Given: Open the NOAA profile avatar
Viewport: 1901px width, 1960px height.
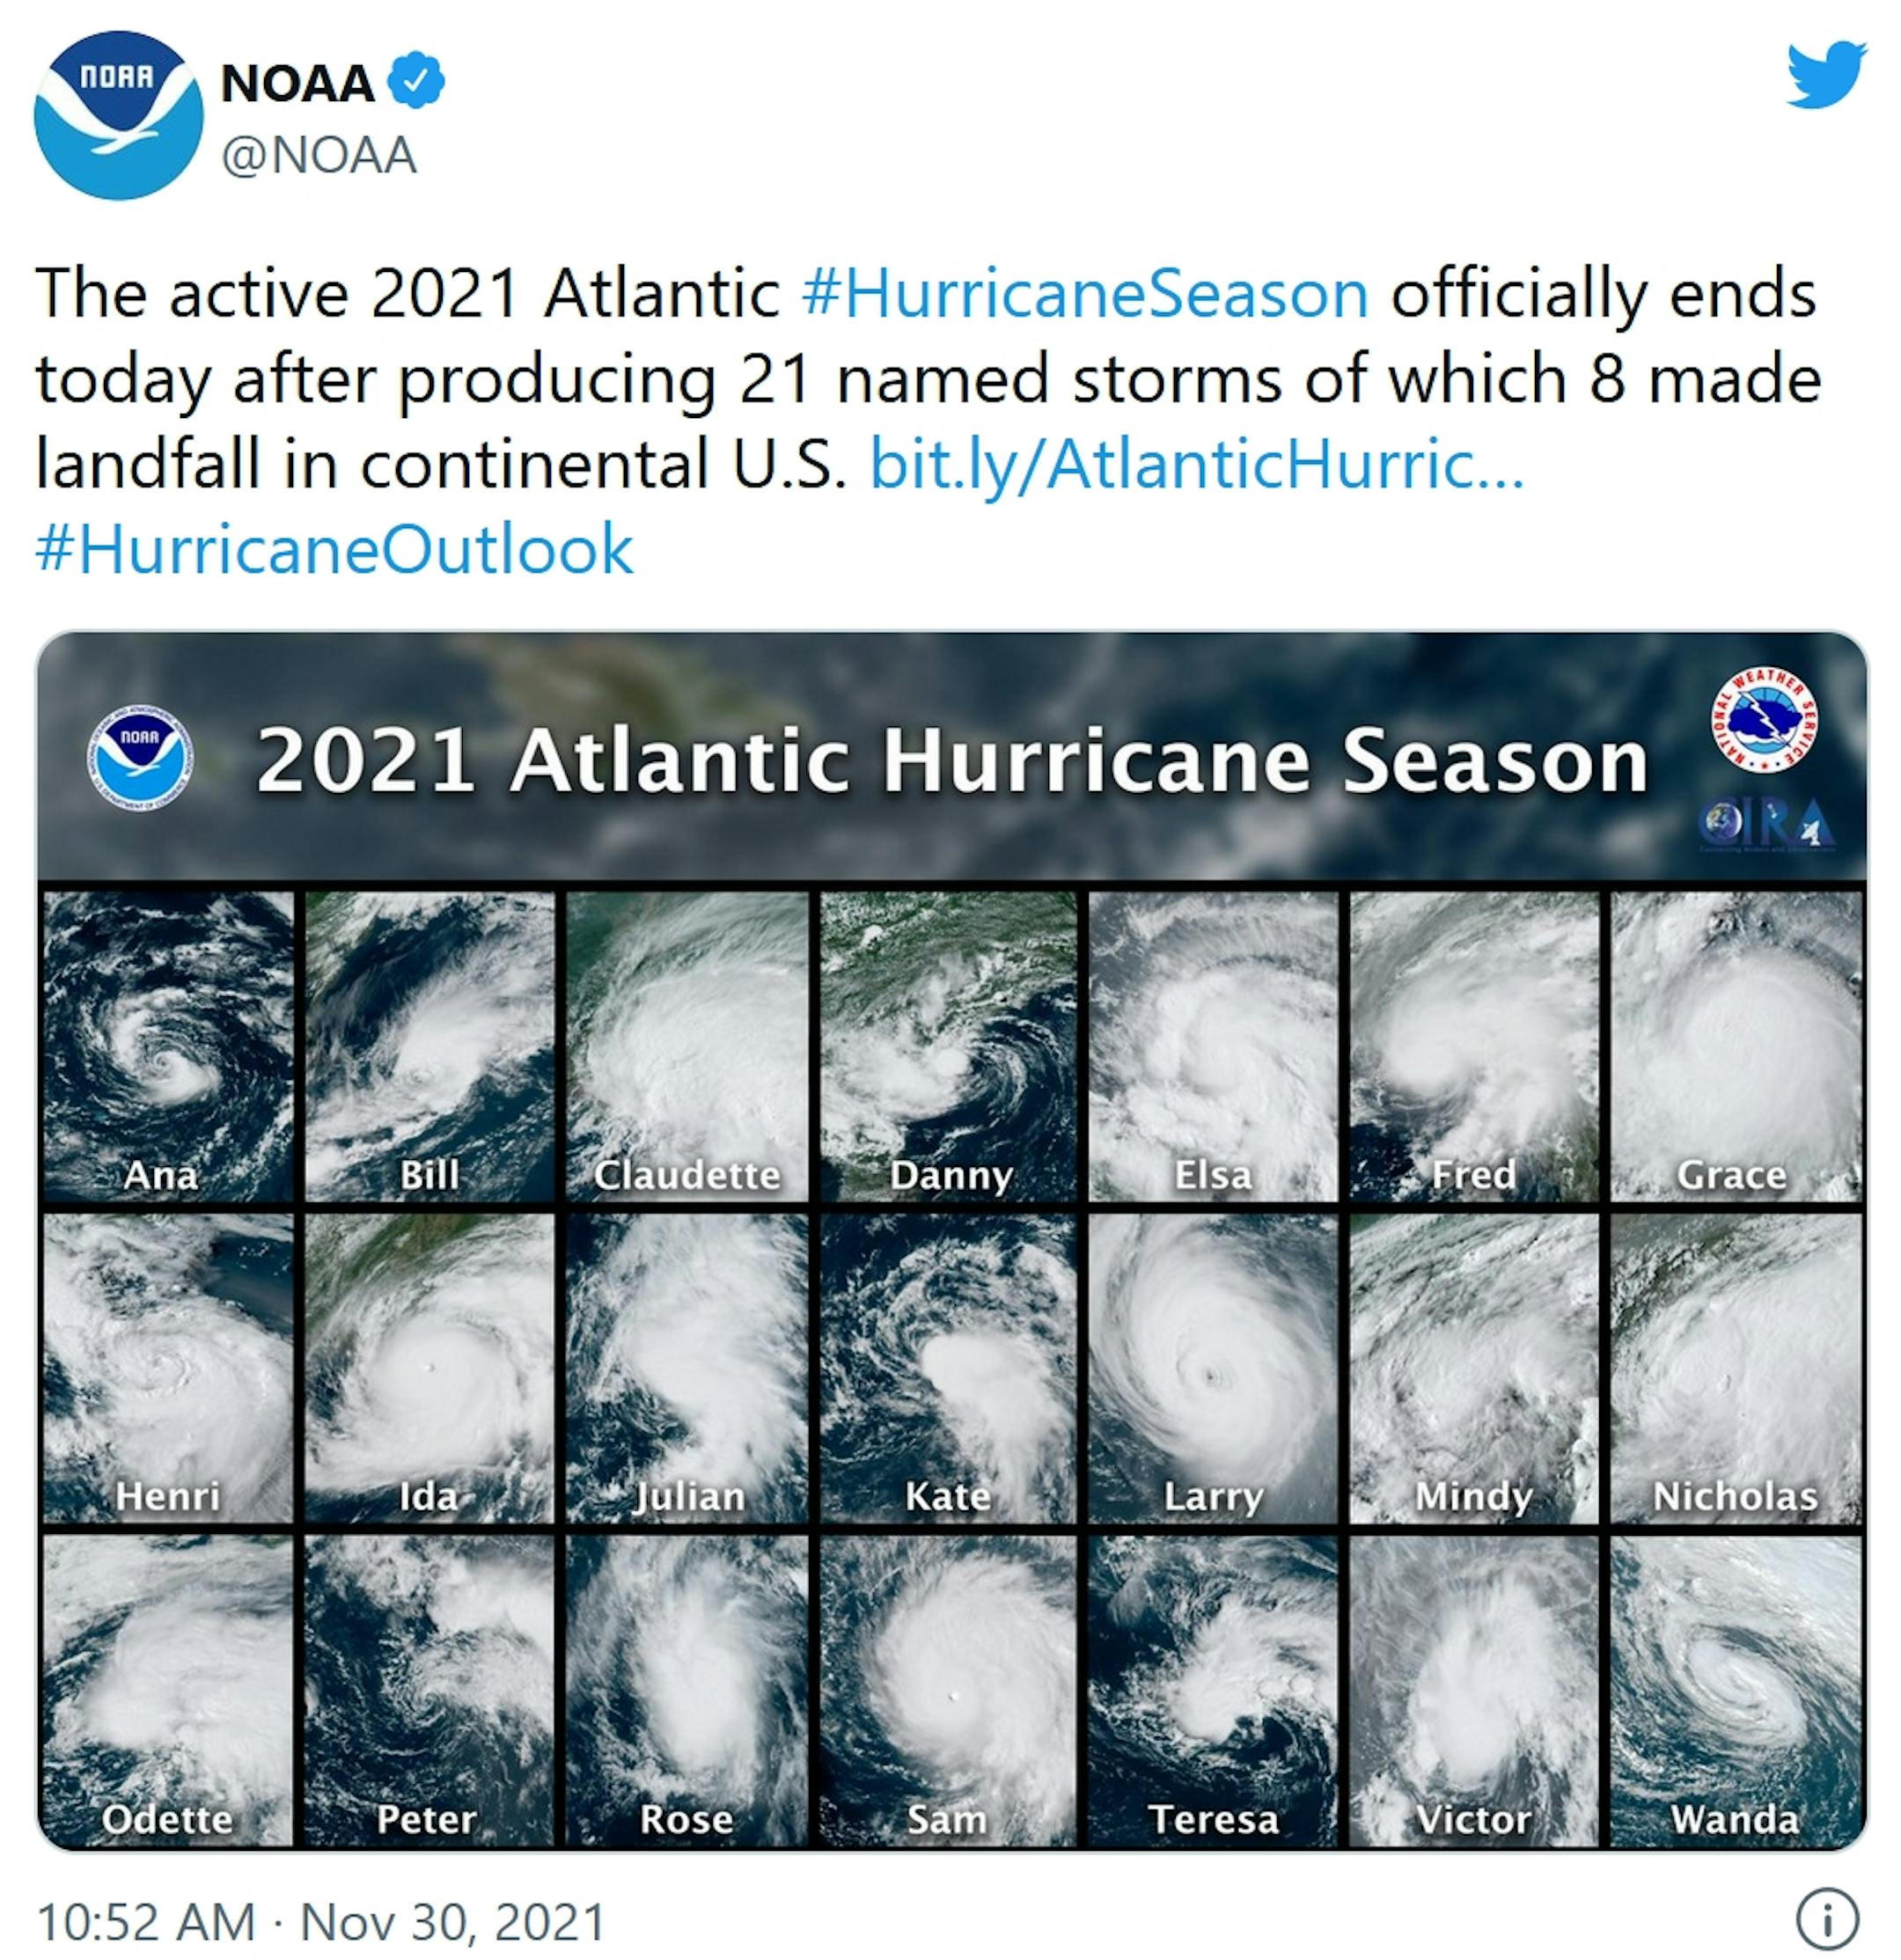Looking at the screenshot, I should pyautogui.click(x=118, y=115).
